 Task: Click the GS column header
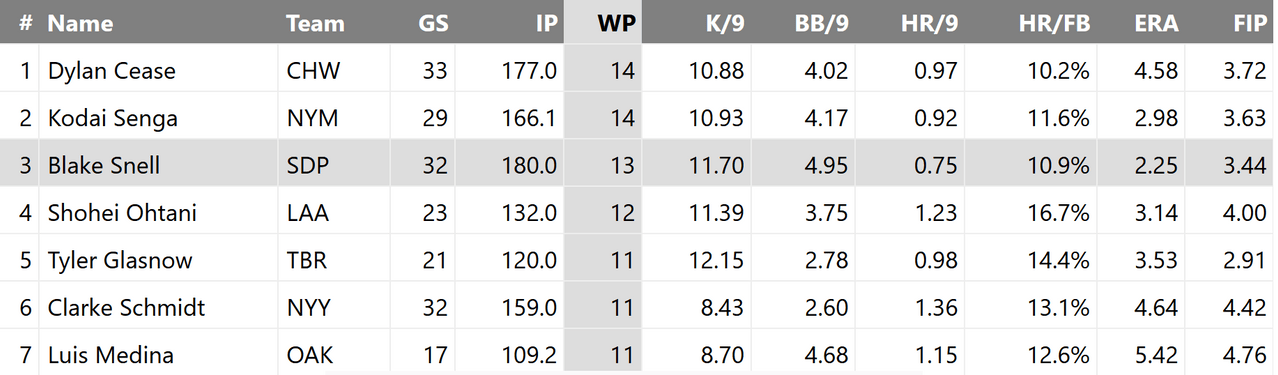click(433, 23)
